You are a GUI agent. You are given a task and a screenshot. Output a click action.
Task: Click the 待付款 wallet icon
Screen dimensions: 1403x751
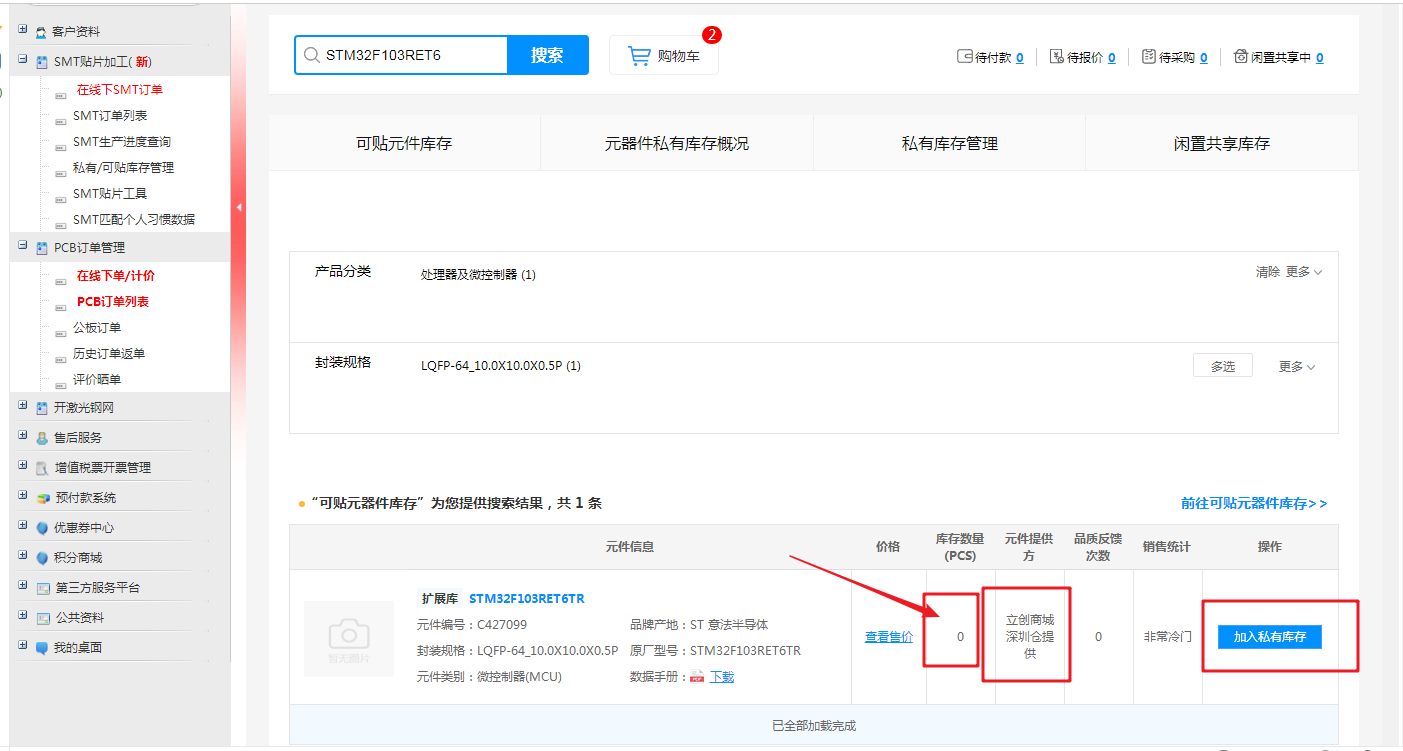pos(965,57)
